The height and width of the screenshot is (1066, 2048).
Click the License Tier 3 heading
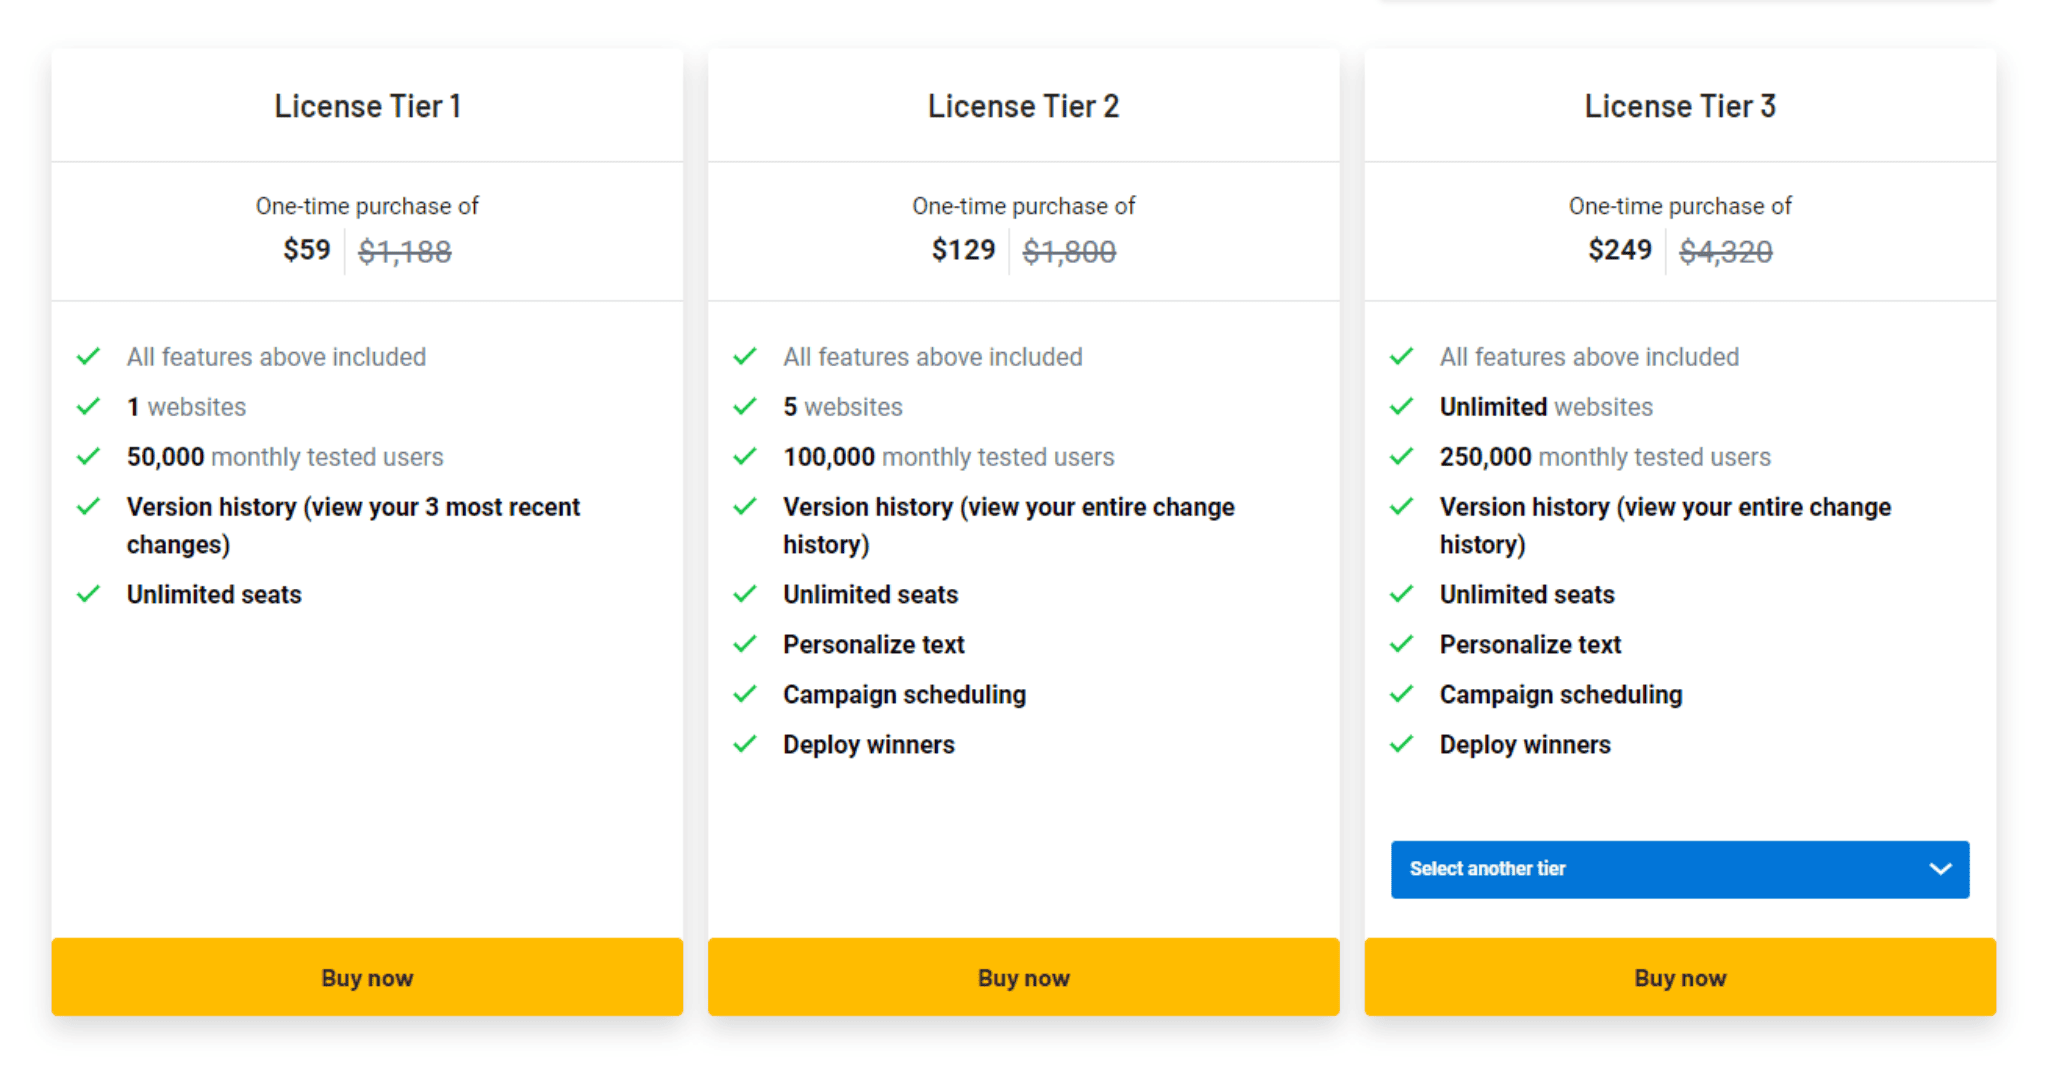coord(1680,106)
